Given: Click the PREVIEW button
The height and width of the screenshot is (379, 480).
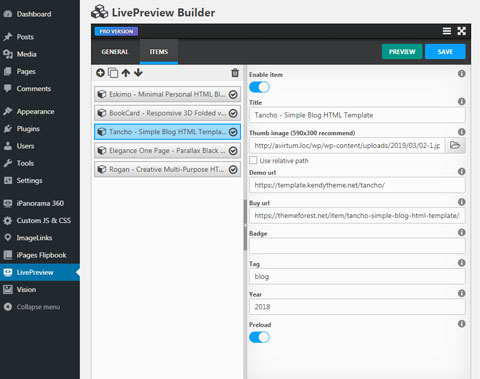Looking at the screenshot, I should click(x=402, y=52).
